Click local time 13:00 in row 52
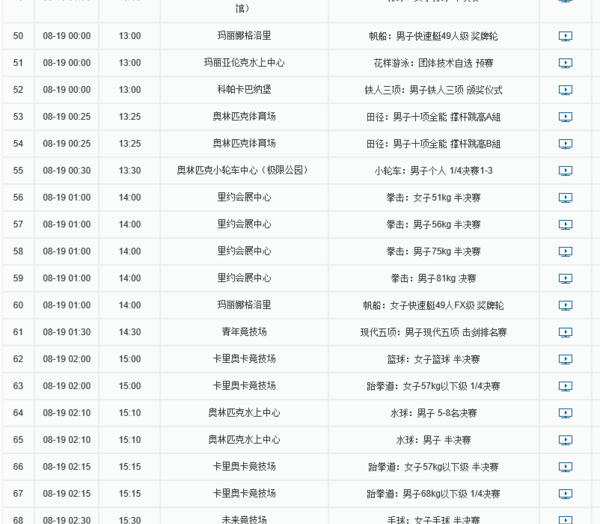Viewport: 600px width, 524px height. tap(130, 90)
